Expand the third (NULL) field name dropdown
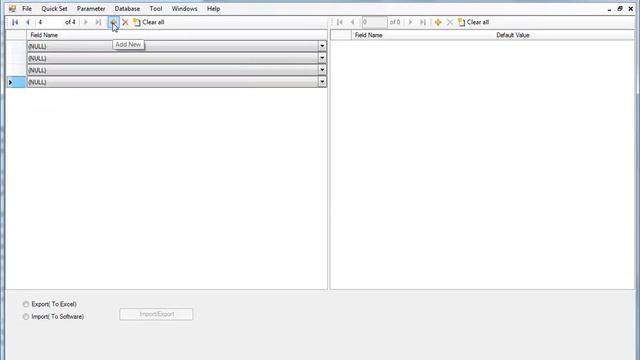Image resolution: width=640 pixels, height=360 pixels. (322, 70)
